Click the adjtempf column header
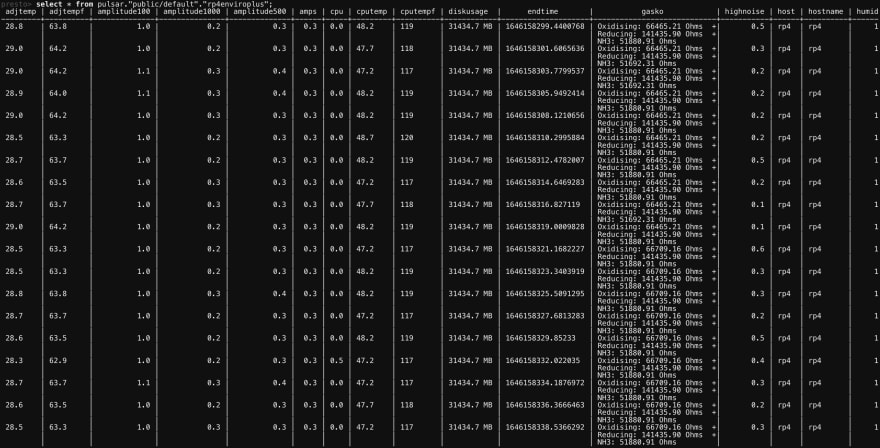This screenshot has height=448, width=880. point(66,11)
